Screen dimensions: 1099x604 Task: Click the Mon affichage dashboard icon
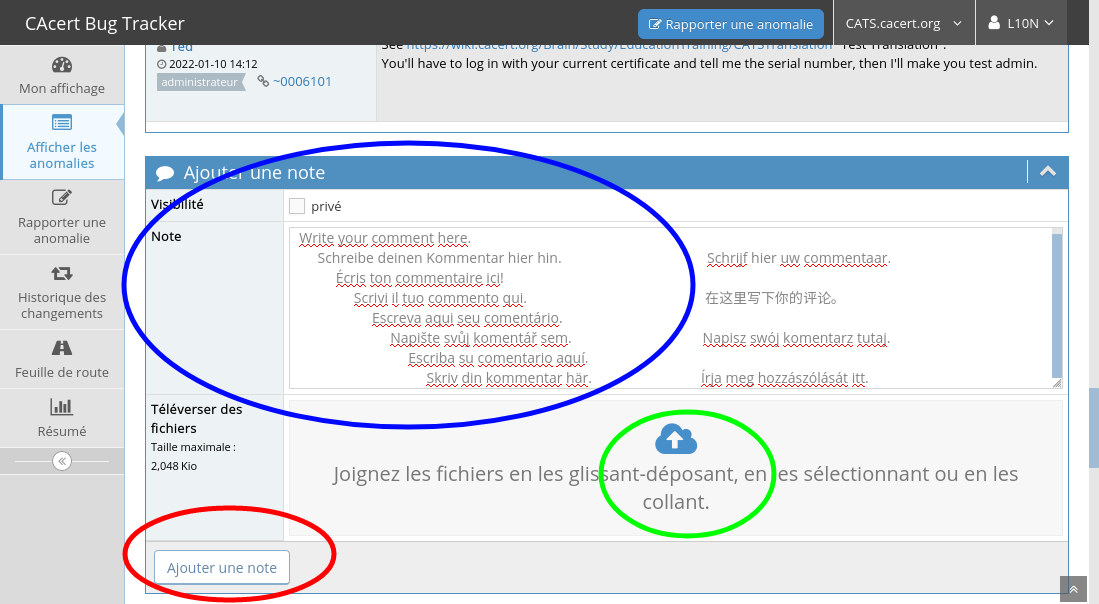pos(62,66)
